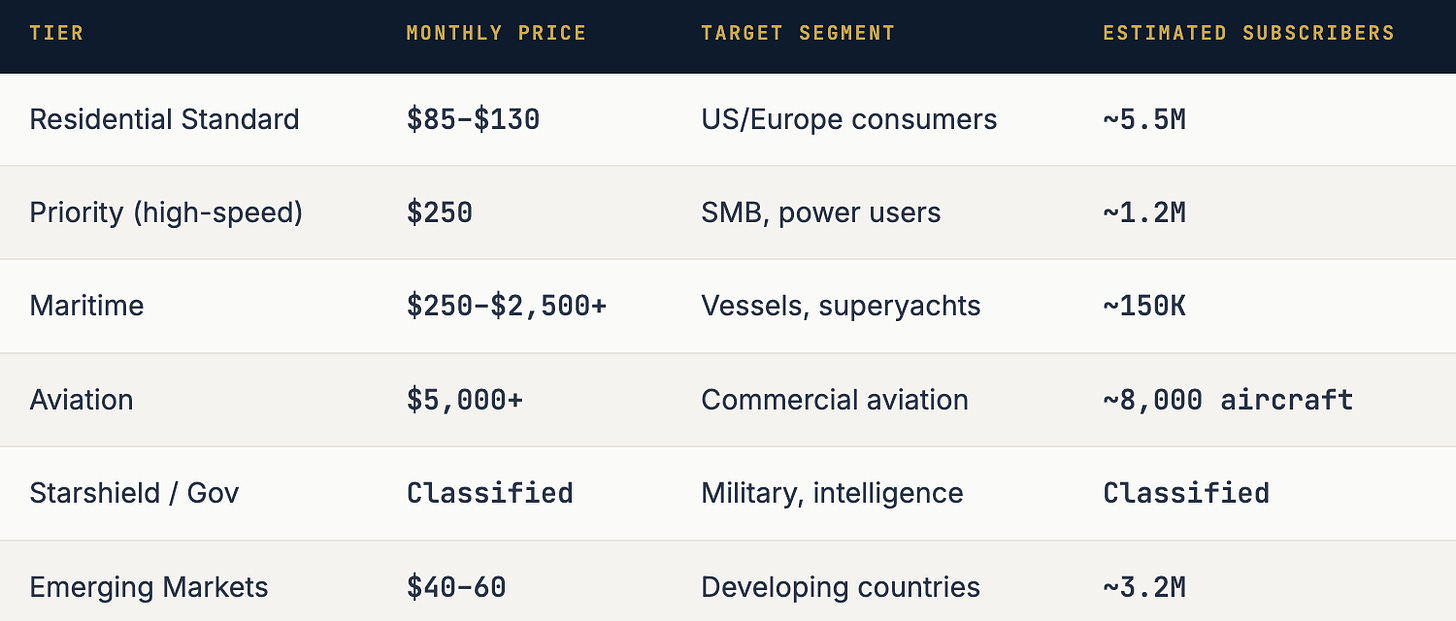Select the SMB, power users cell
Screen dimensions: 1456x621
click(821, 213)
